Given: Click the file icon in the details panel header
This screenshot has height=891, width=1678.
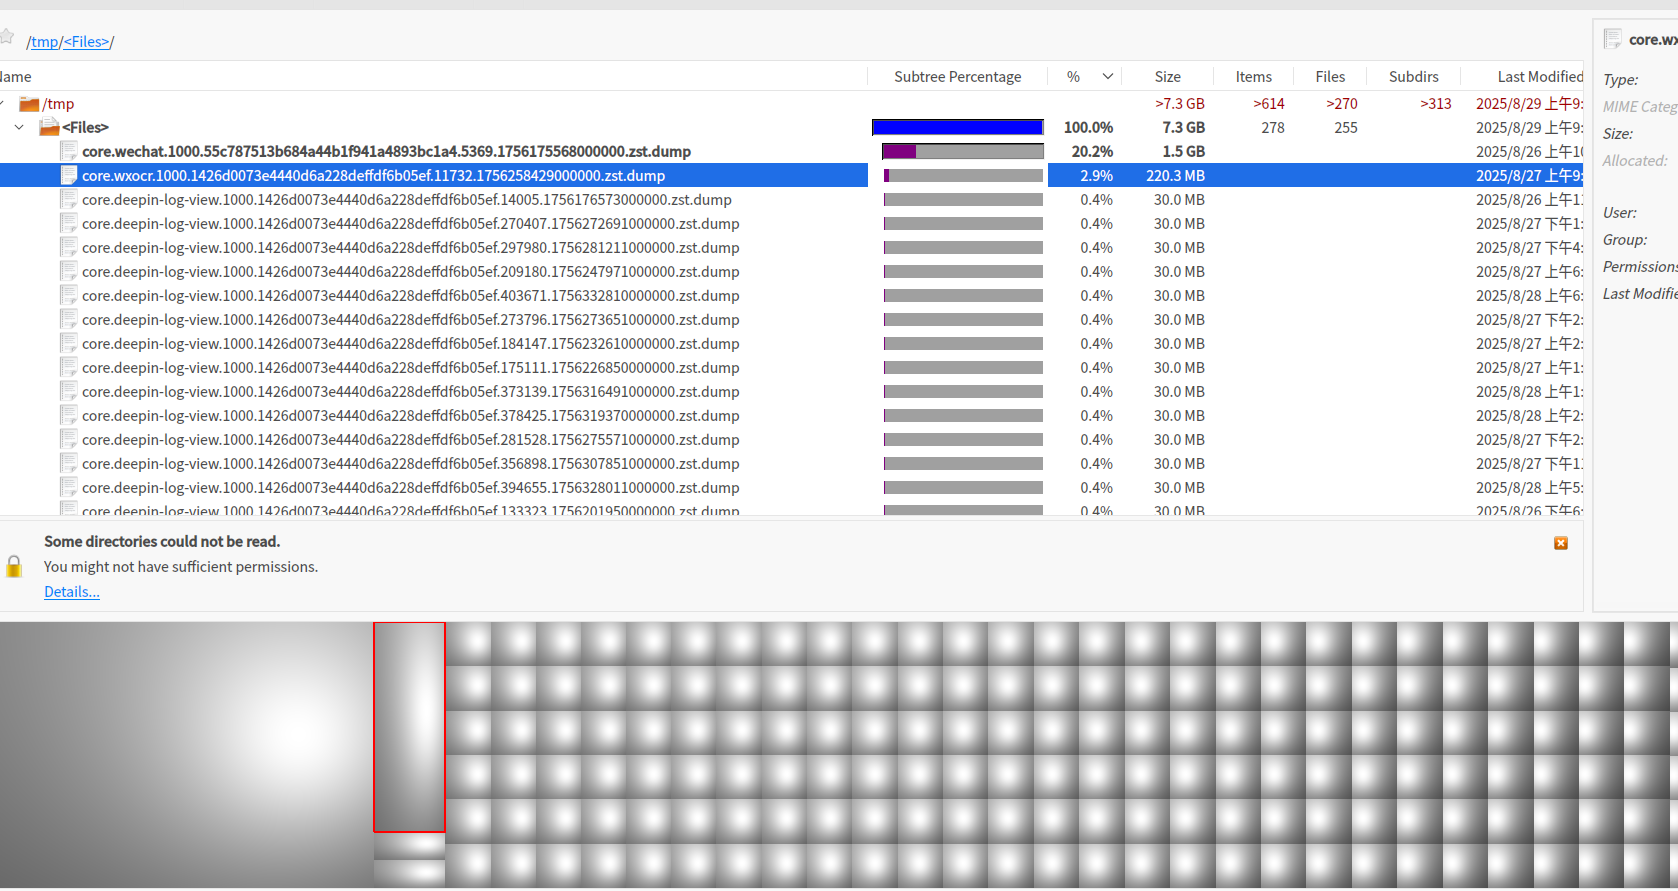Looking at the screenshot, I should [1612, 39].
